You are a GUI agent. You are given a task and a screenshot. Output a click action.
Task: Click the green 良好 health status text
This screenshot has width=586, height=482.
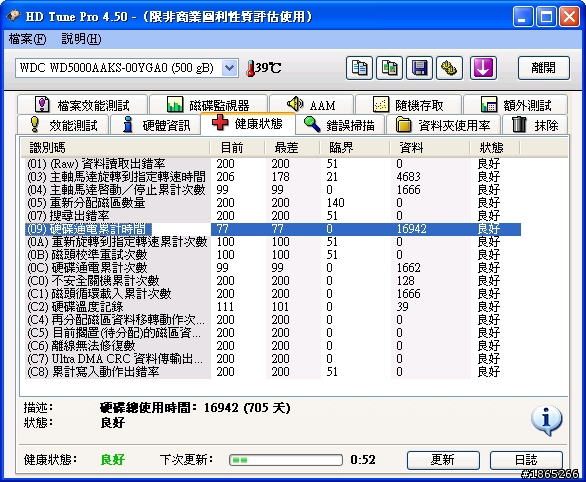112,460
